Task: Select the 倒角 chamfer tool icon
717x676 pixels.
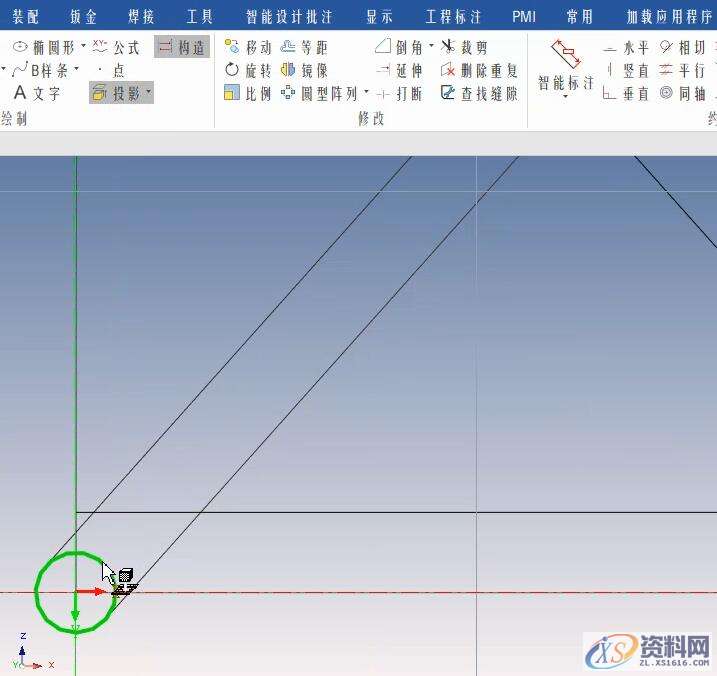Action: coord(383,46)
